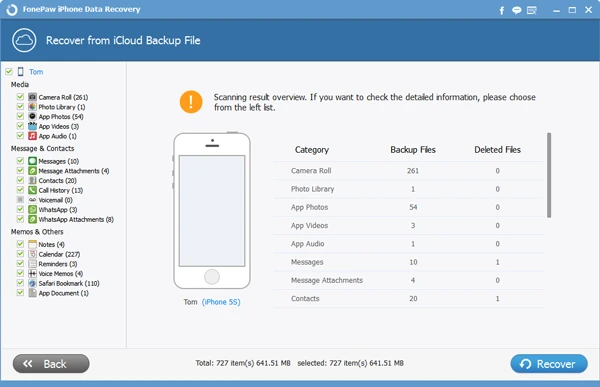Click the register icon in the title bar
The image size is (600, 387).
[x=532, y=10]
